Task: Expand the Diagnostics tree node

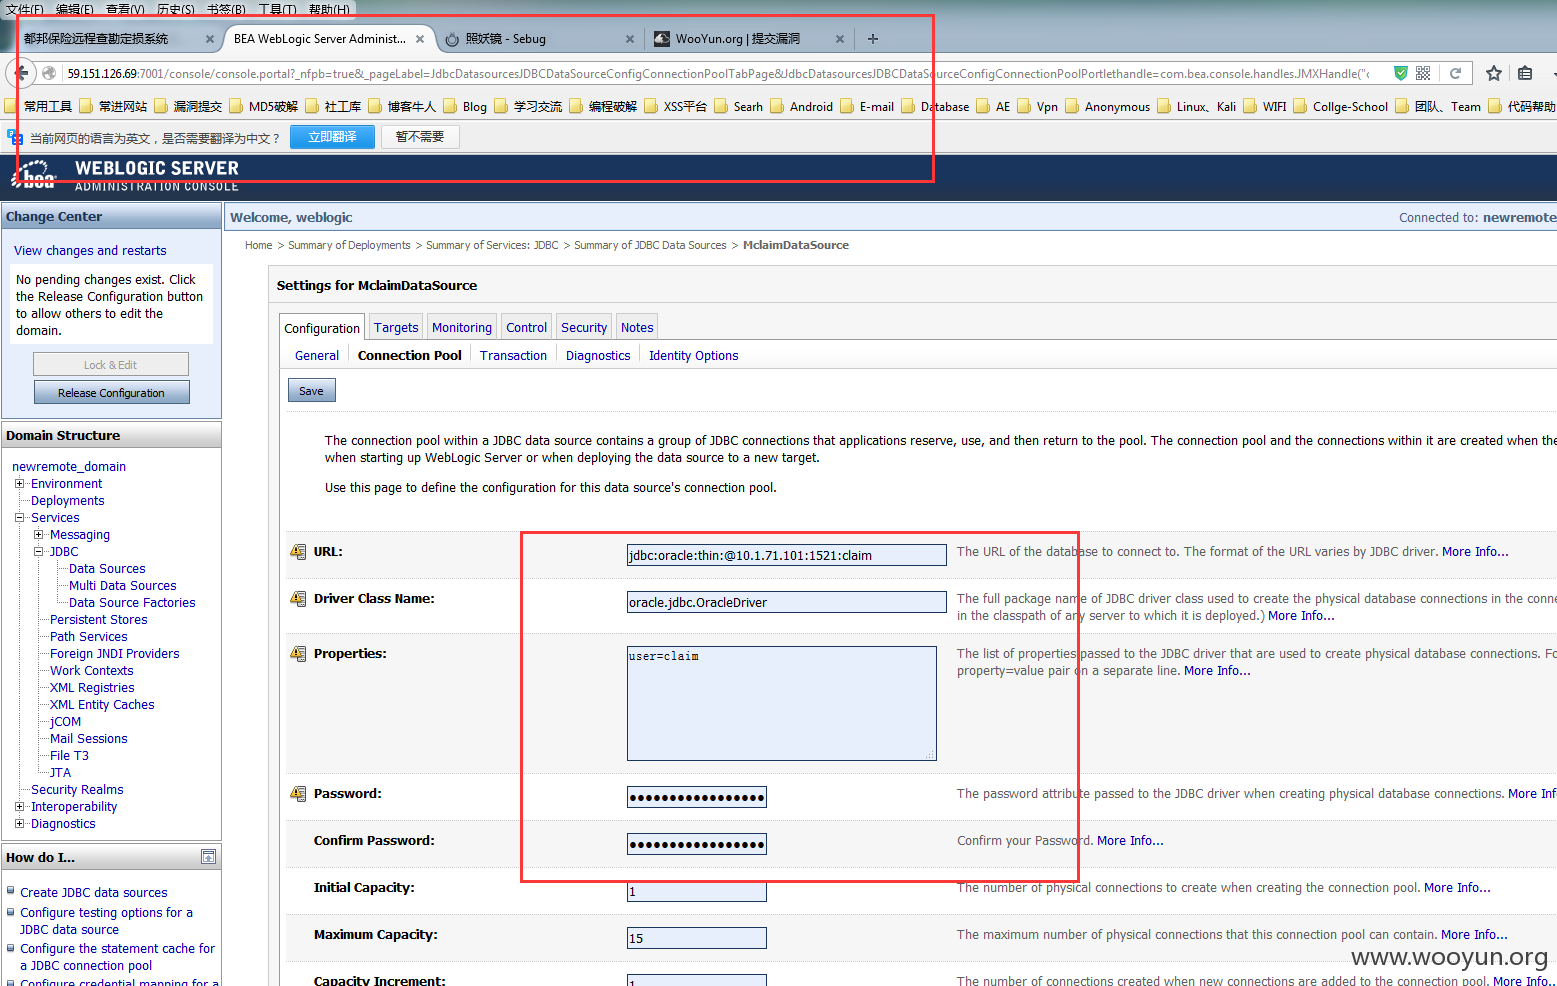Action: (19, 824)
